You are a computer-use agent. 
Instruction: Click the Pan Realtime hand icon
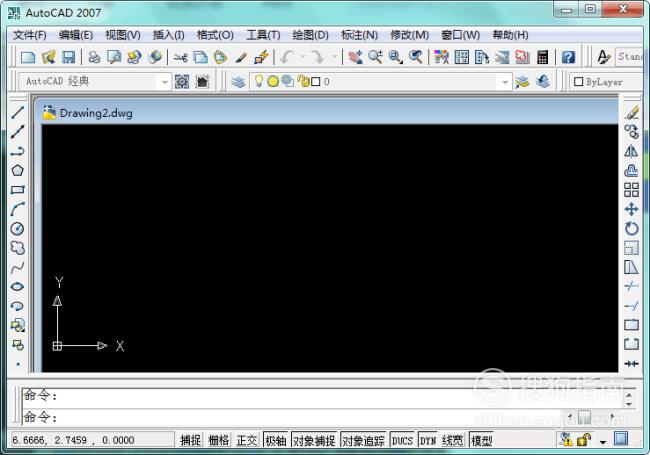pos(355,57)
